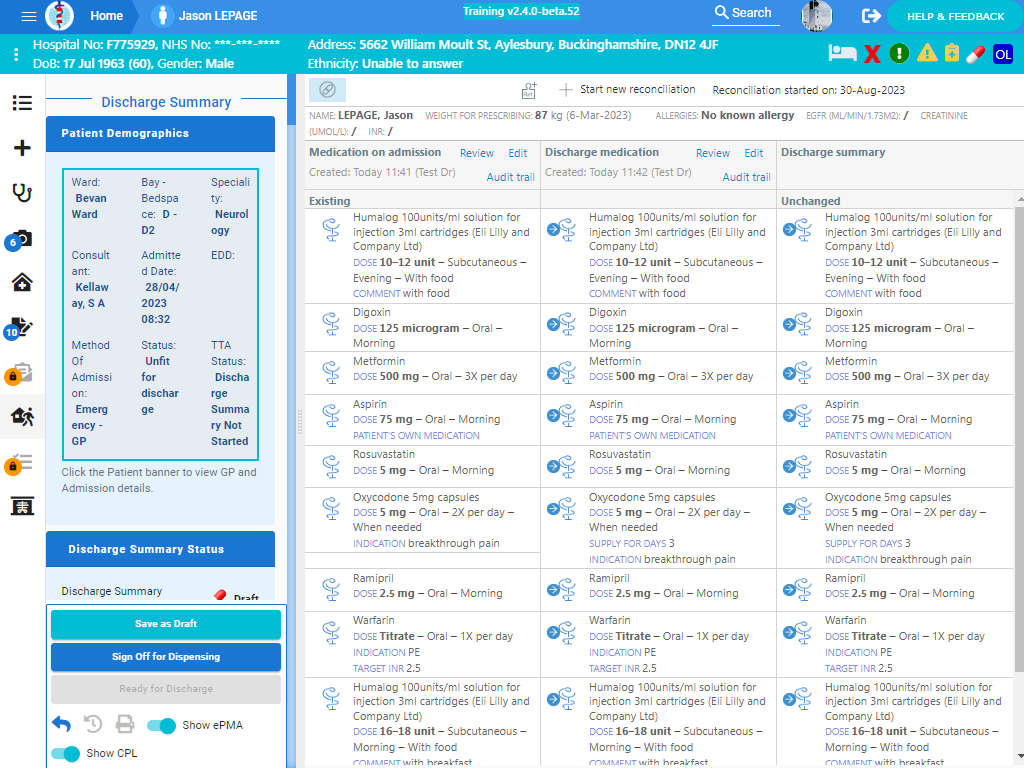Click Save as Draft
Screen dimensions: 1024x768
point(166,624)
